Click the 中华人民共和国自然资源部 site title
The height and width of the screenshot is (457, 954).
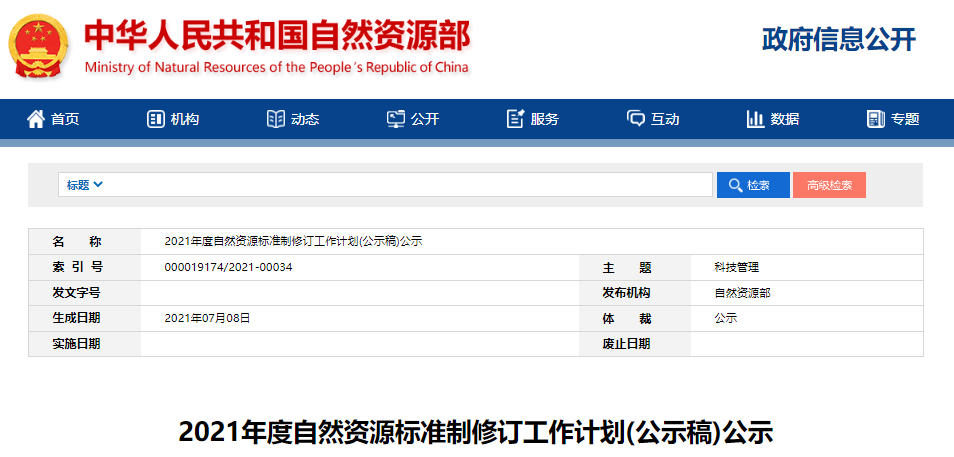click(x=276, y=36)
